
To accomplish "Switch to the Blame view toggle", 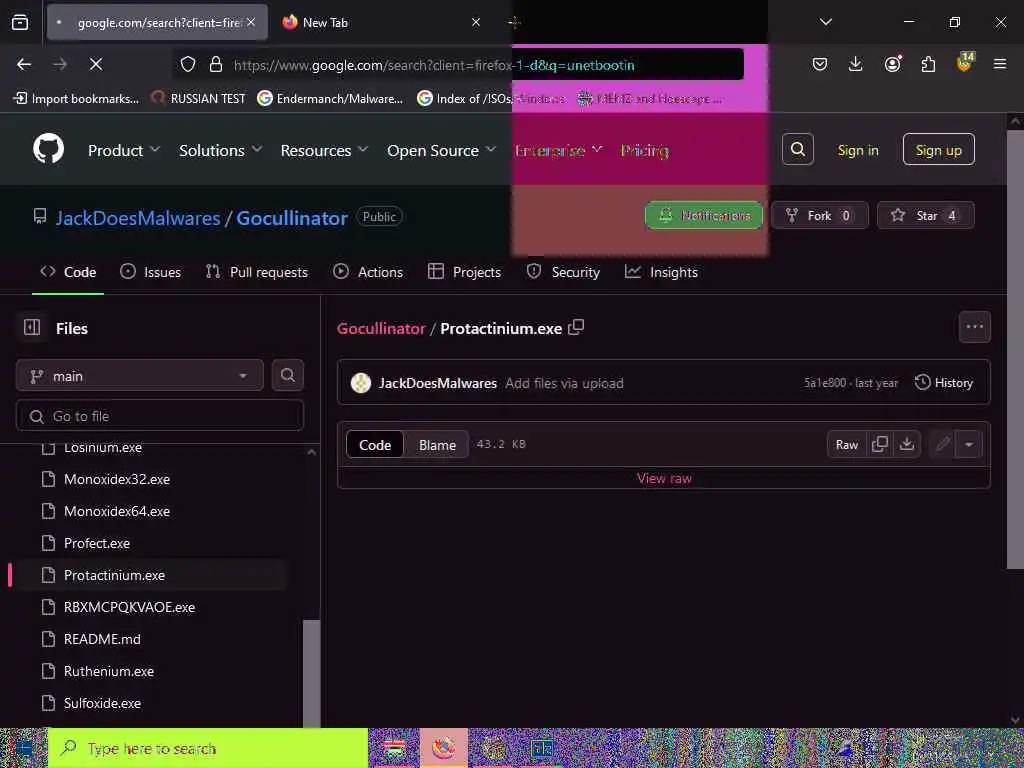I will (437, 445).
